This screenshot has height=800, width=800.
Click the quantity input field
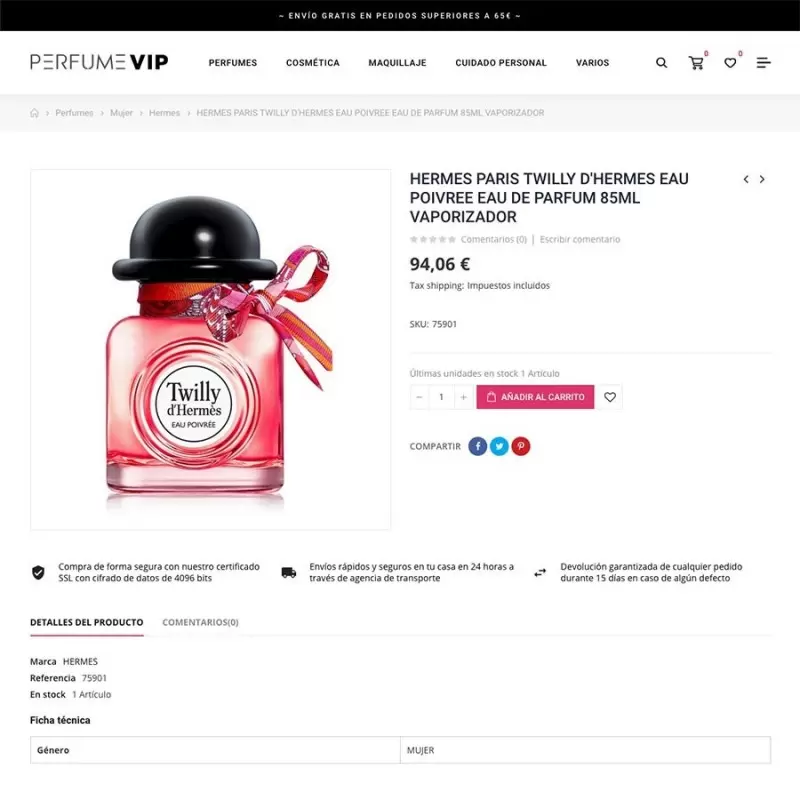pyautogui.click(x=441, y=397)
